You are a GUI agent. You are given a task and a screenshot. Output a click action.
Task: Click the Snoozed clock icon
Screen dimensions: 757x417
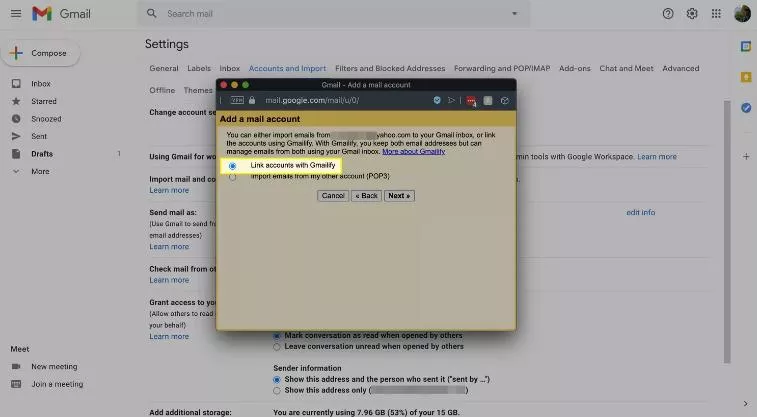click(x=16, y=118)
